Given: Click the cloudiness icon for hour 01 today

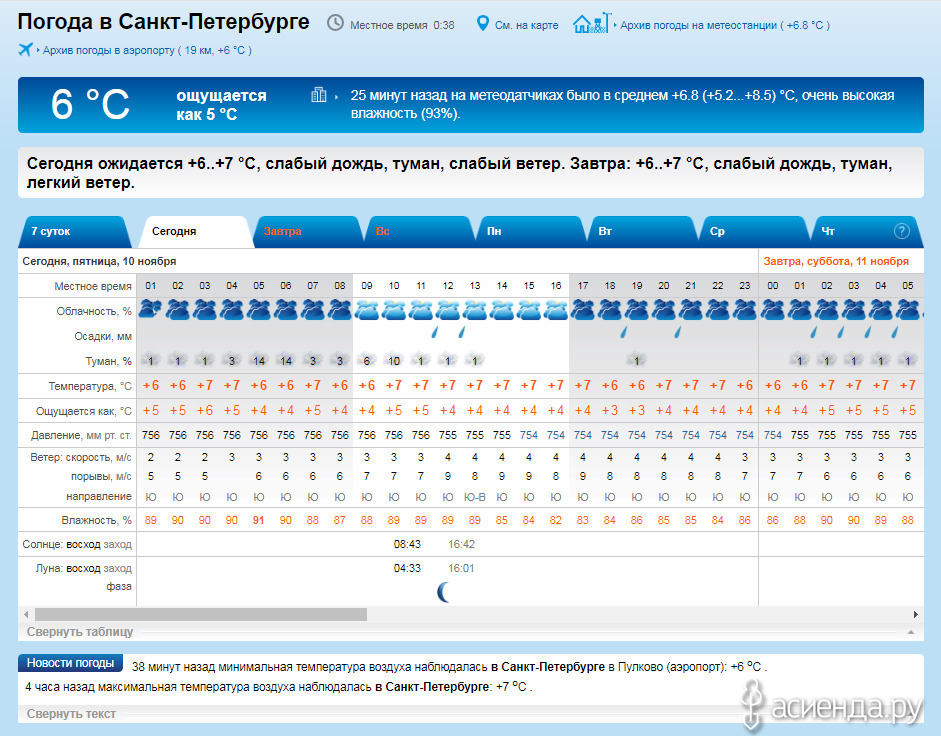Looking at the screenshot, I should pyautogui.click(x=151, y=310).
